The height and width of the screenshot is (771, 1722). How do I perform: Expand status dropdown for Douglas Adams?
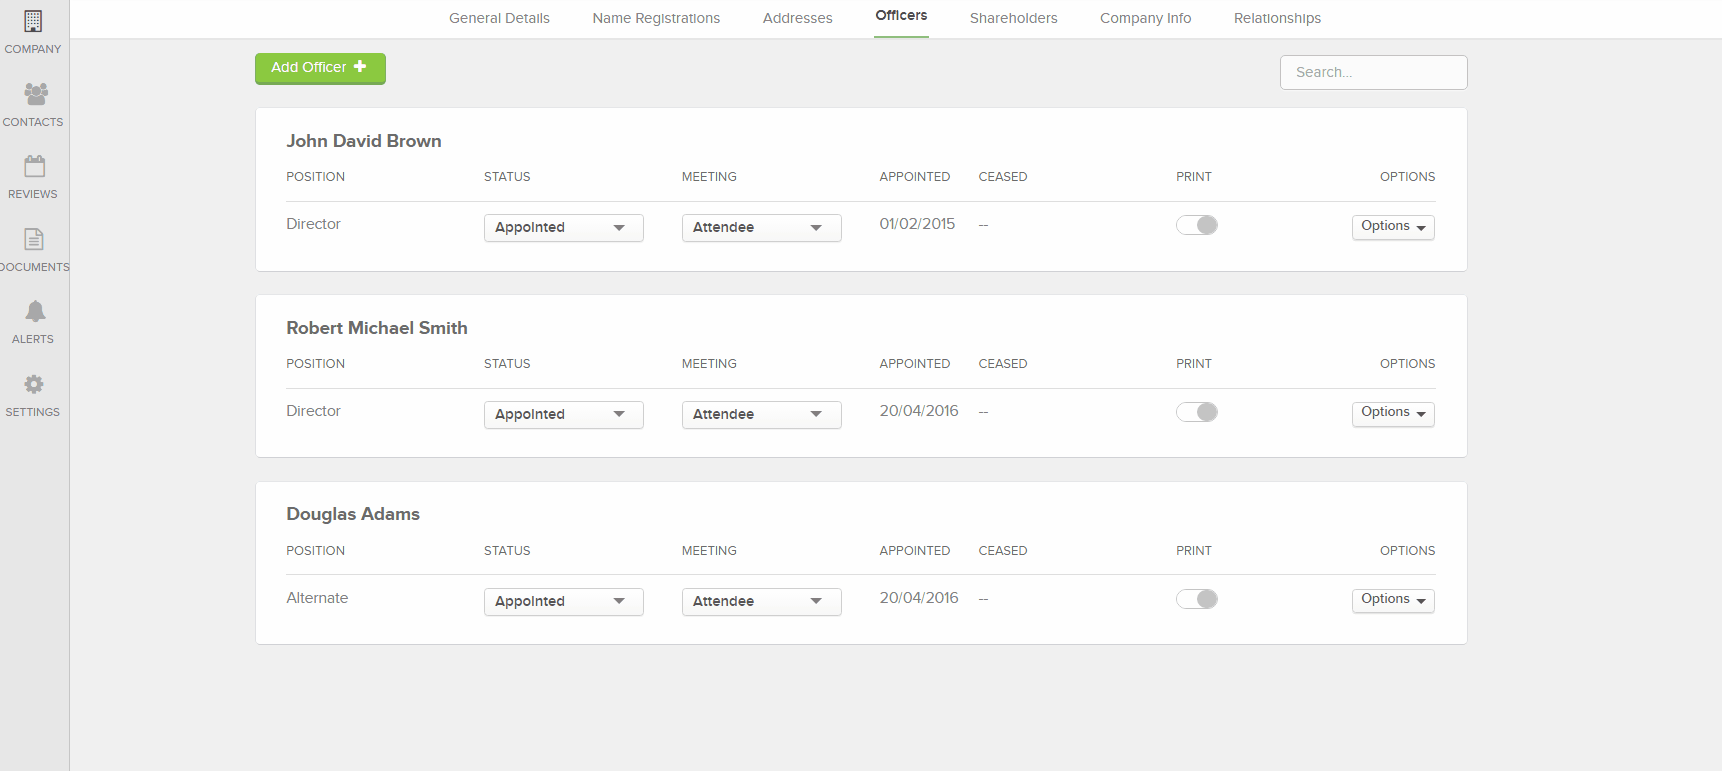pos(563,602)
